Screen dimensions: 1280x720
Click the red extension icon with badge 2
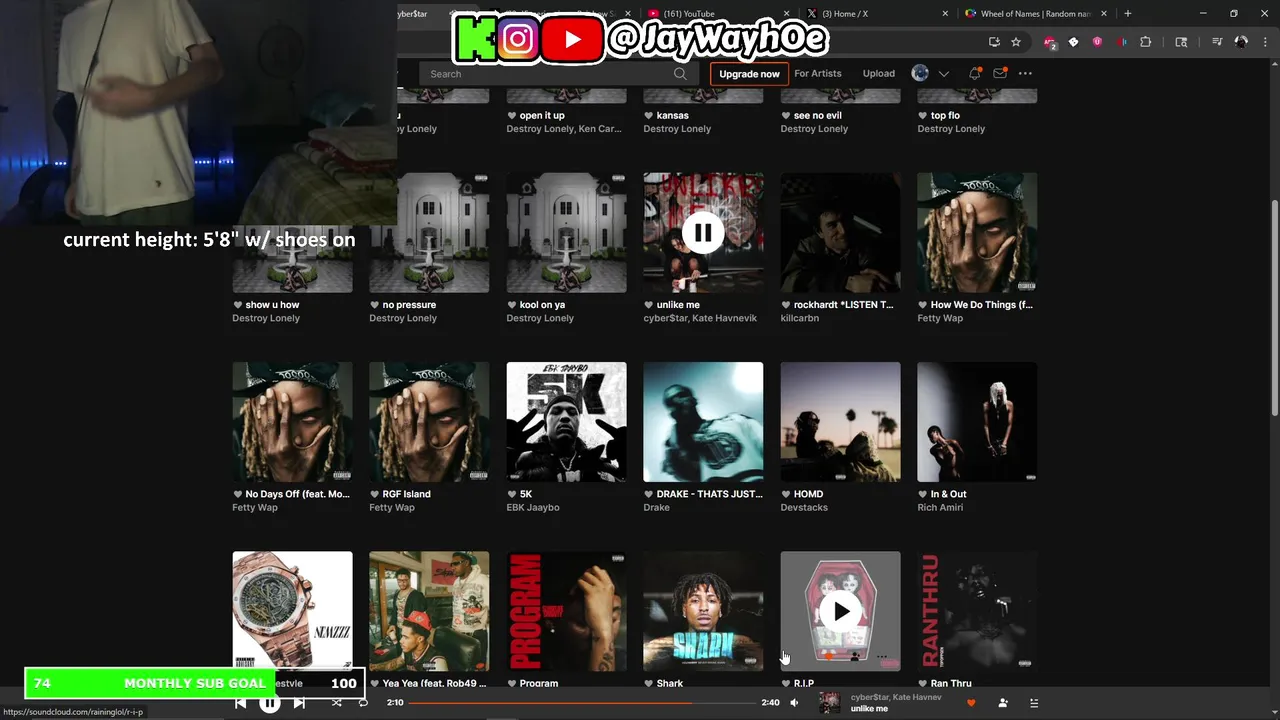point(1049,42)
